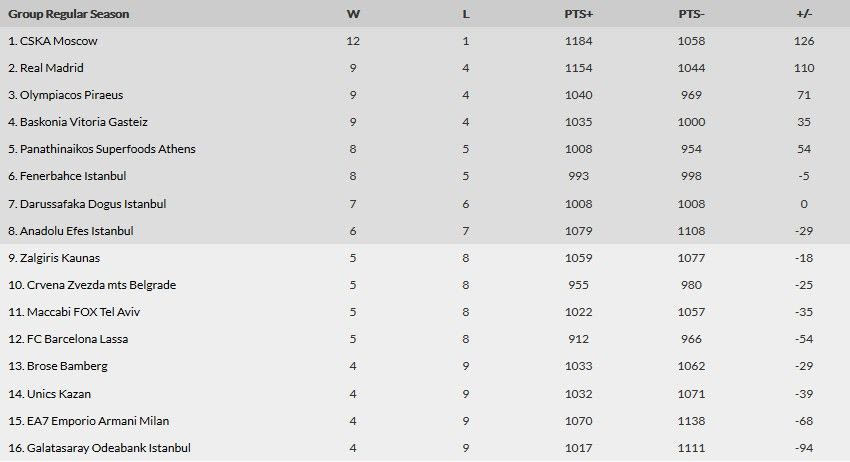850x462 pixels.
Task: Open Maccabi FOX Tel Aviv entry
Action: pyautogui.click(x=78, y=312)
